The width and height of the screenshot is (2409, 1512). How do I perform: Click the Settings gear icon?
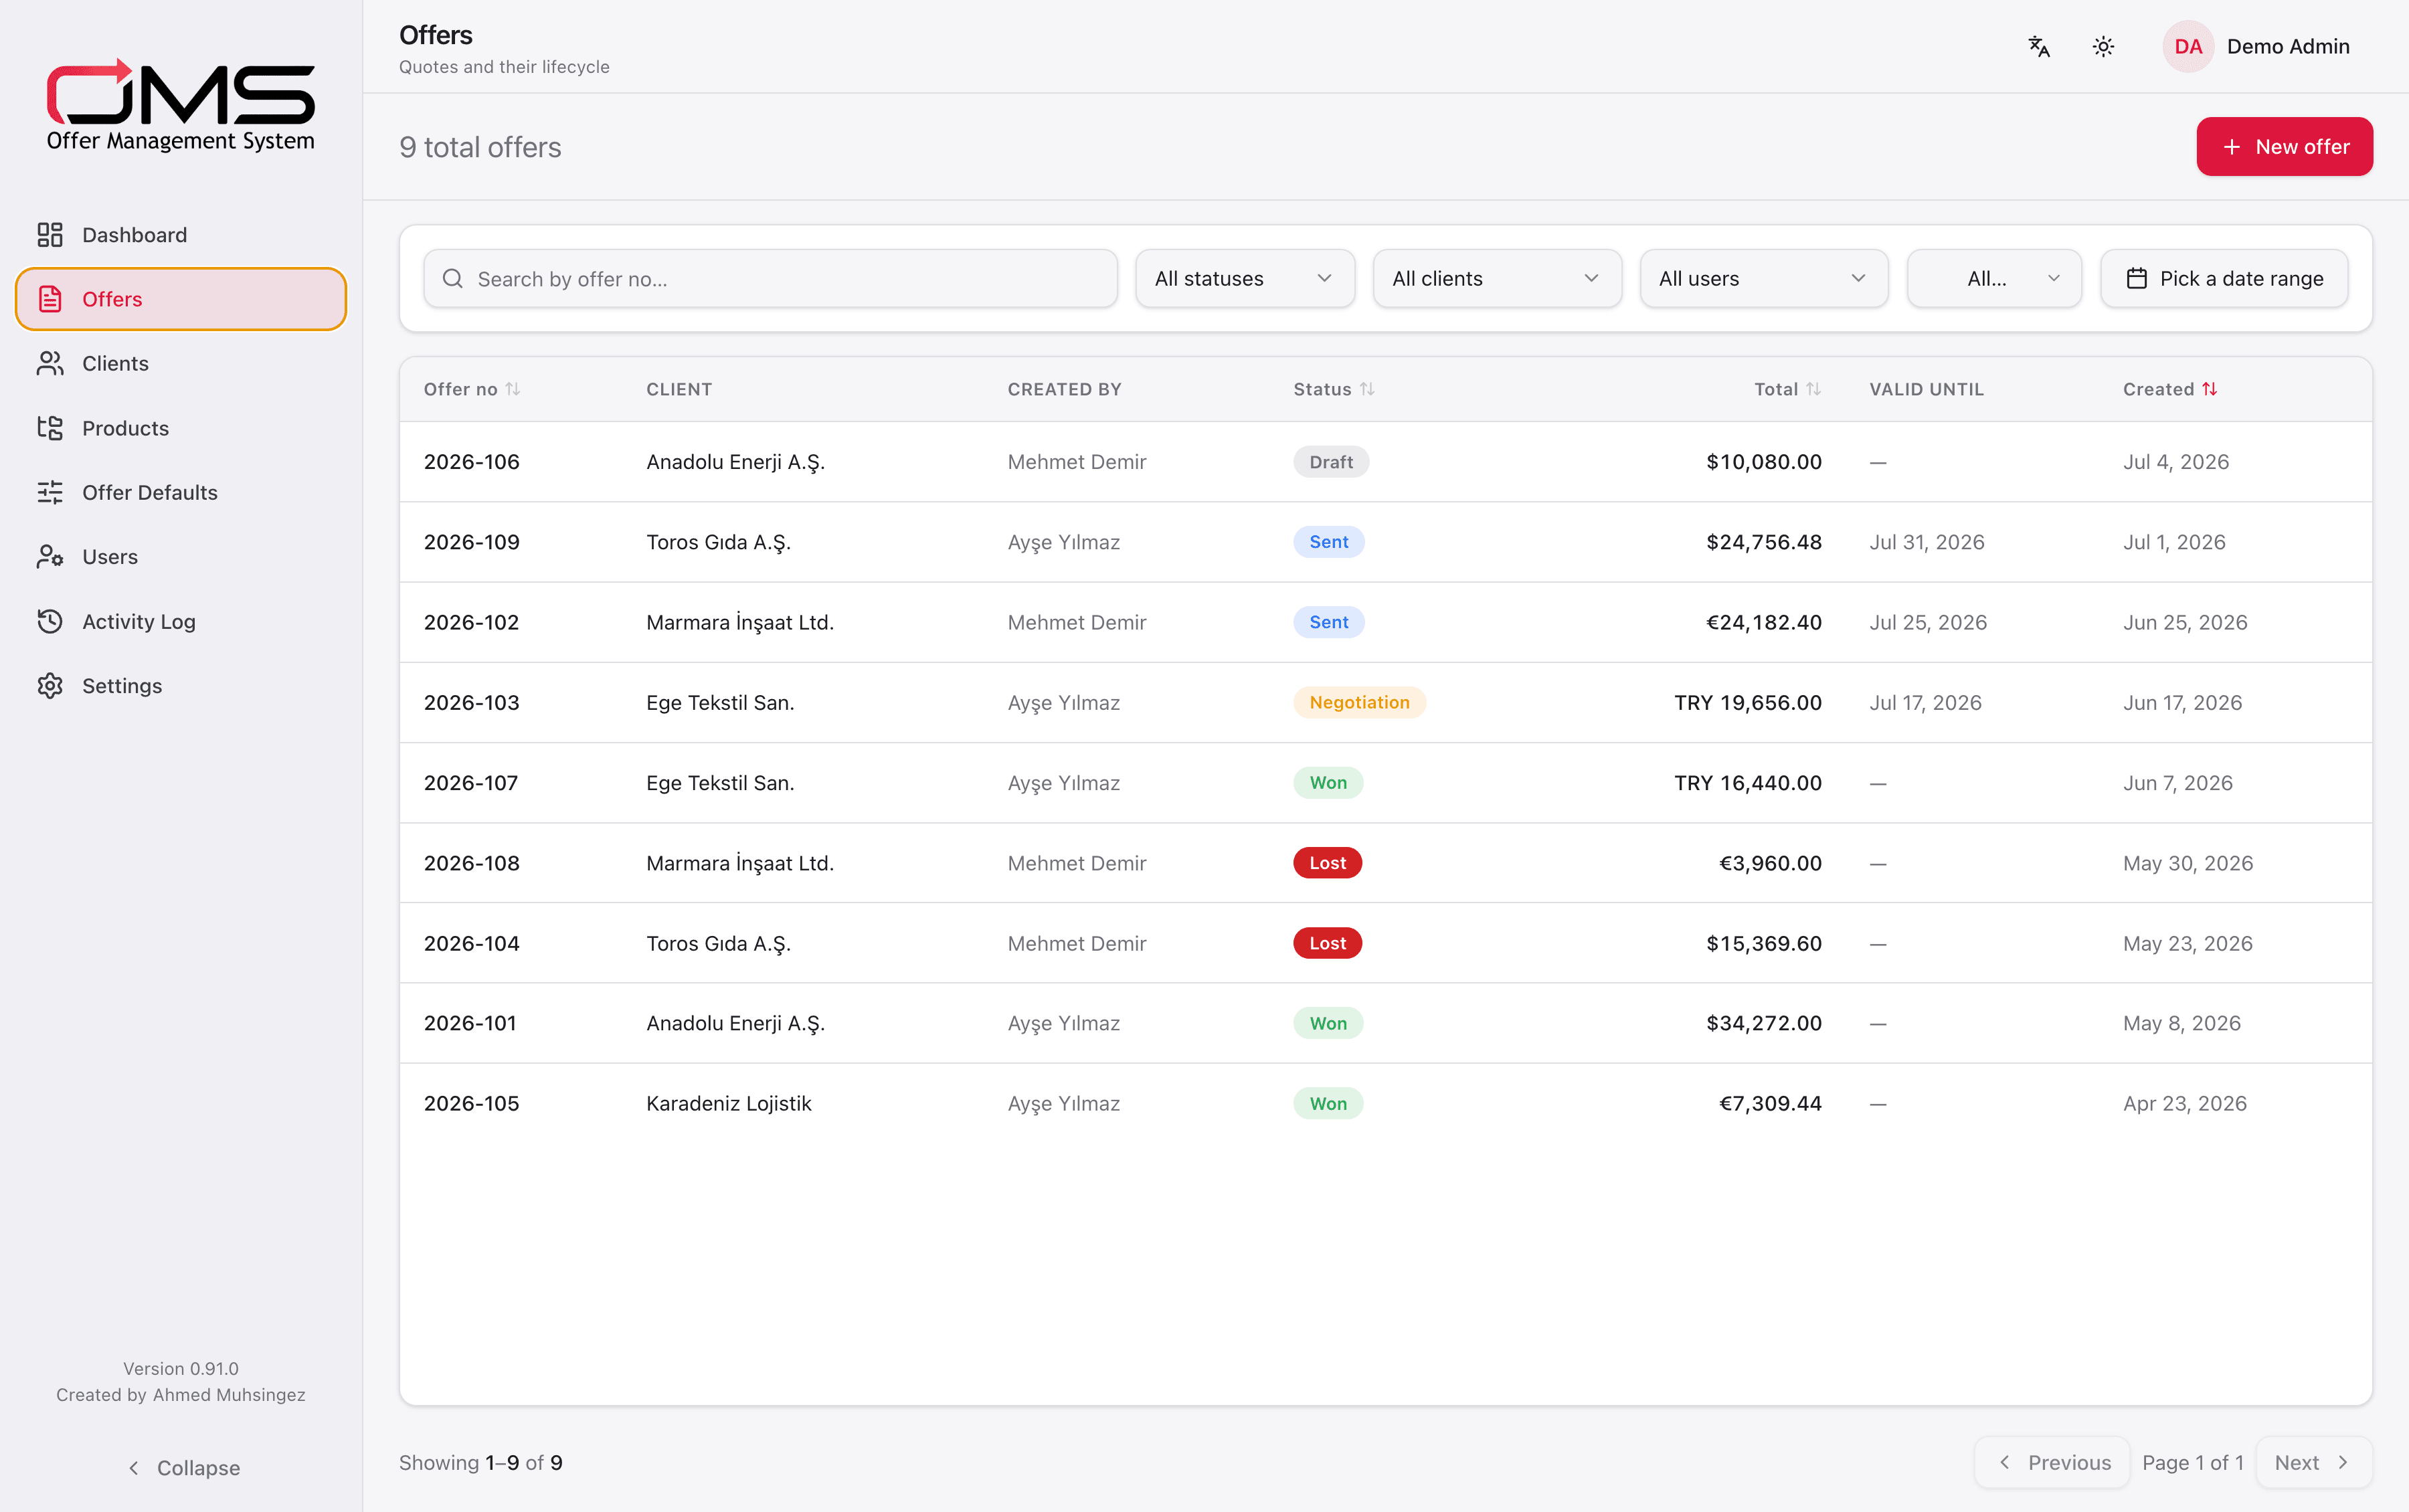click(50, 686)
